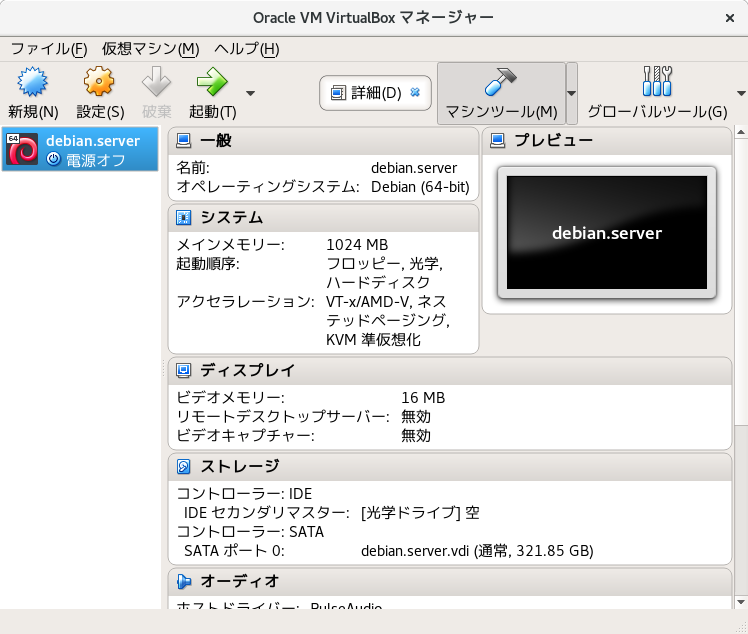Viewport: 748px width, 634px height.
Task: Open the システム section header
Action: tap(323, 218)
